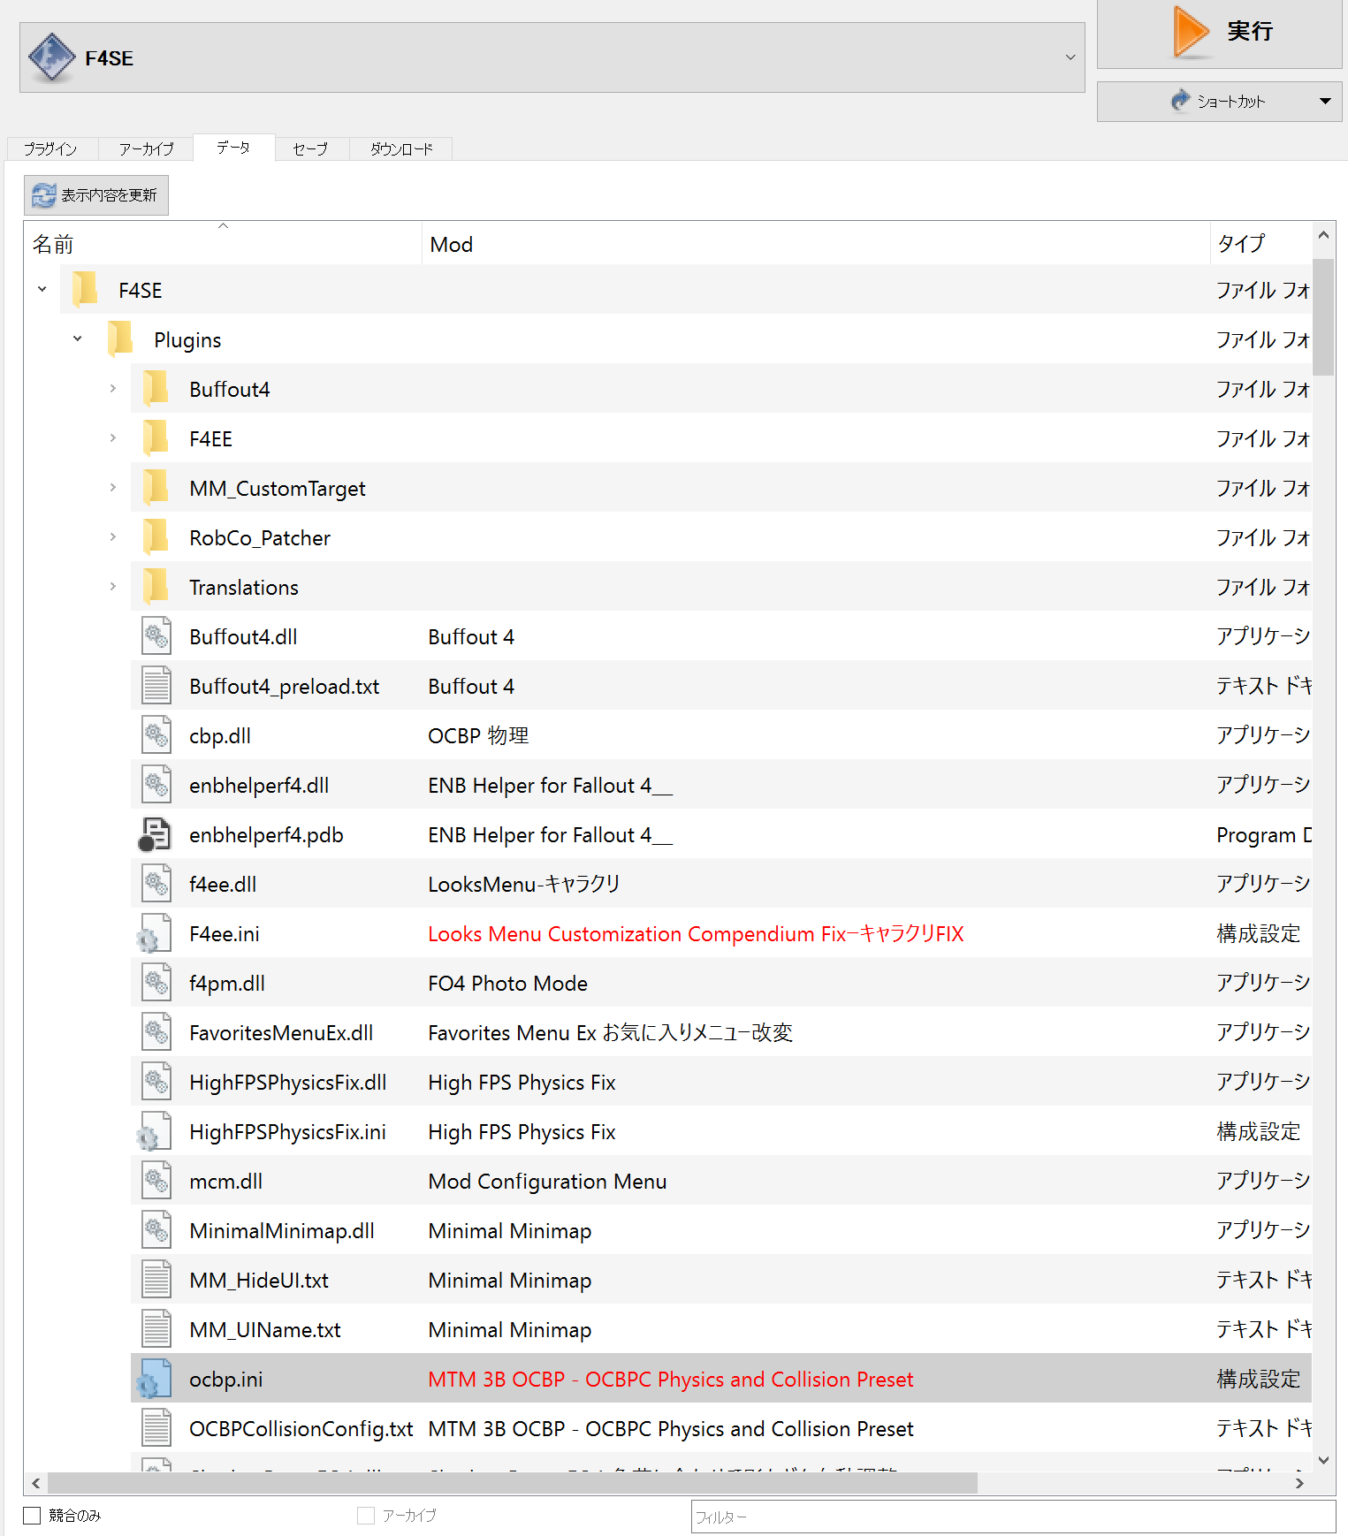Open the ダウンロード tab
1348x1536 pixels.
point(401,149)
